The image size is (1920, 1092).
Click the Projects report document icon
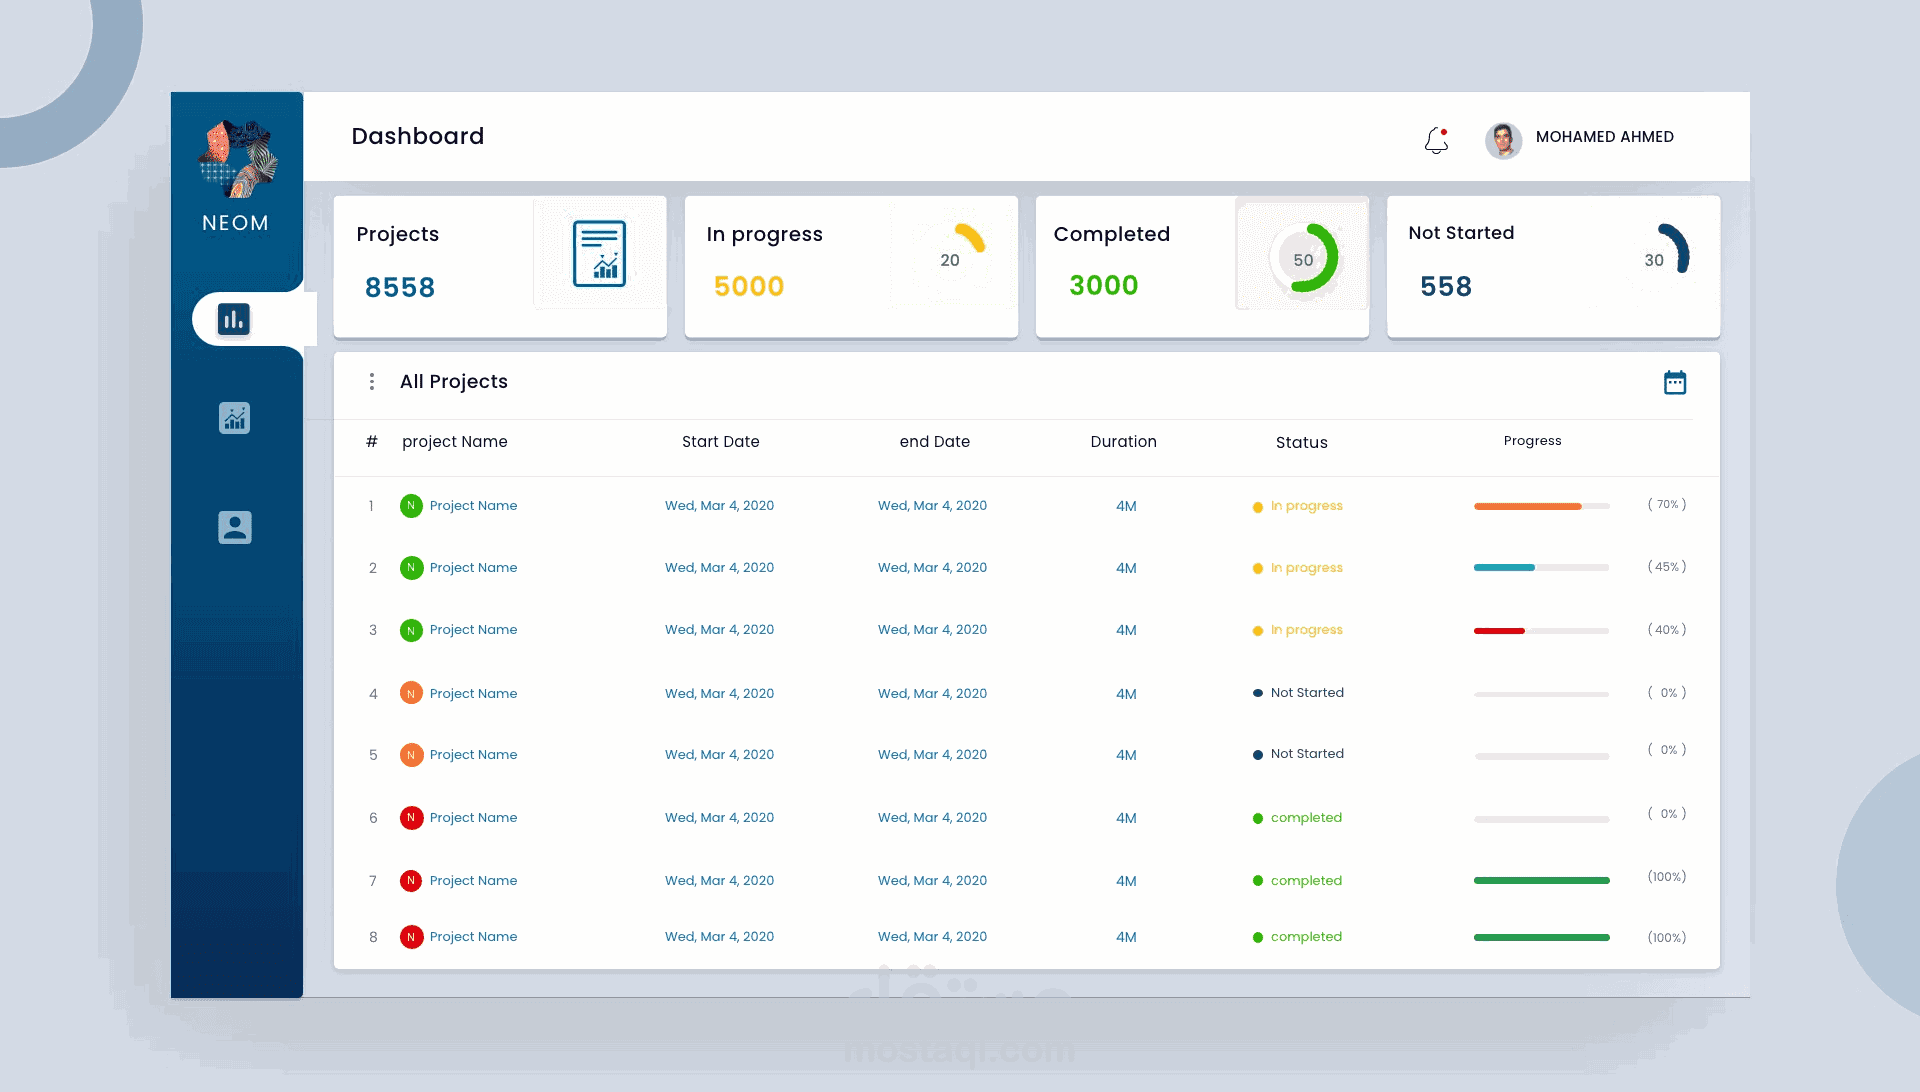[x=599, y=254]
